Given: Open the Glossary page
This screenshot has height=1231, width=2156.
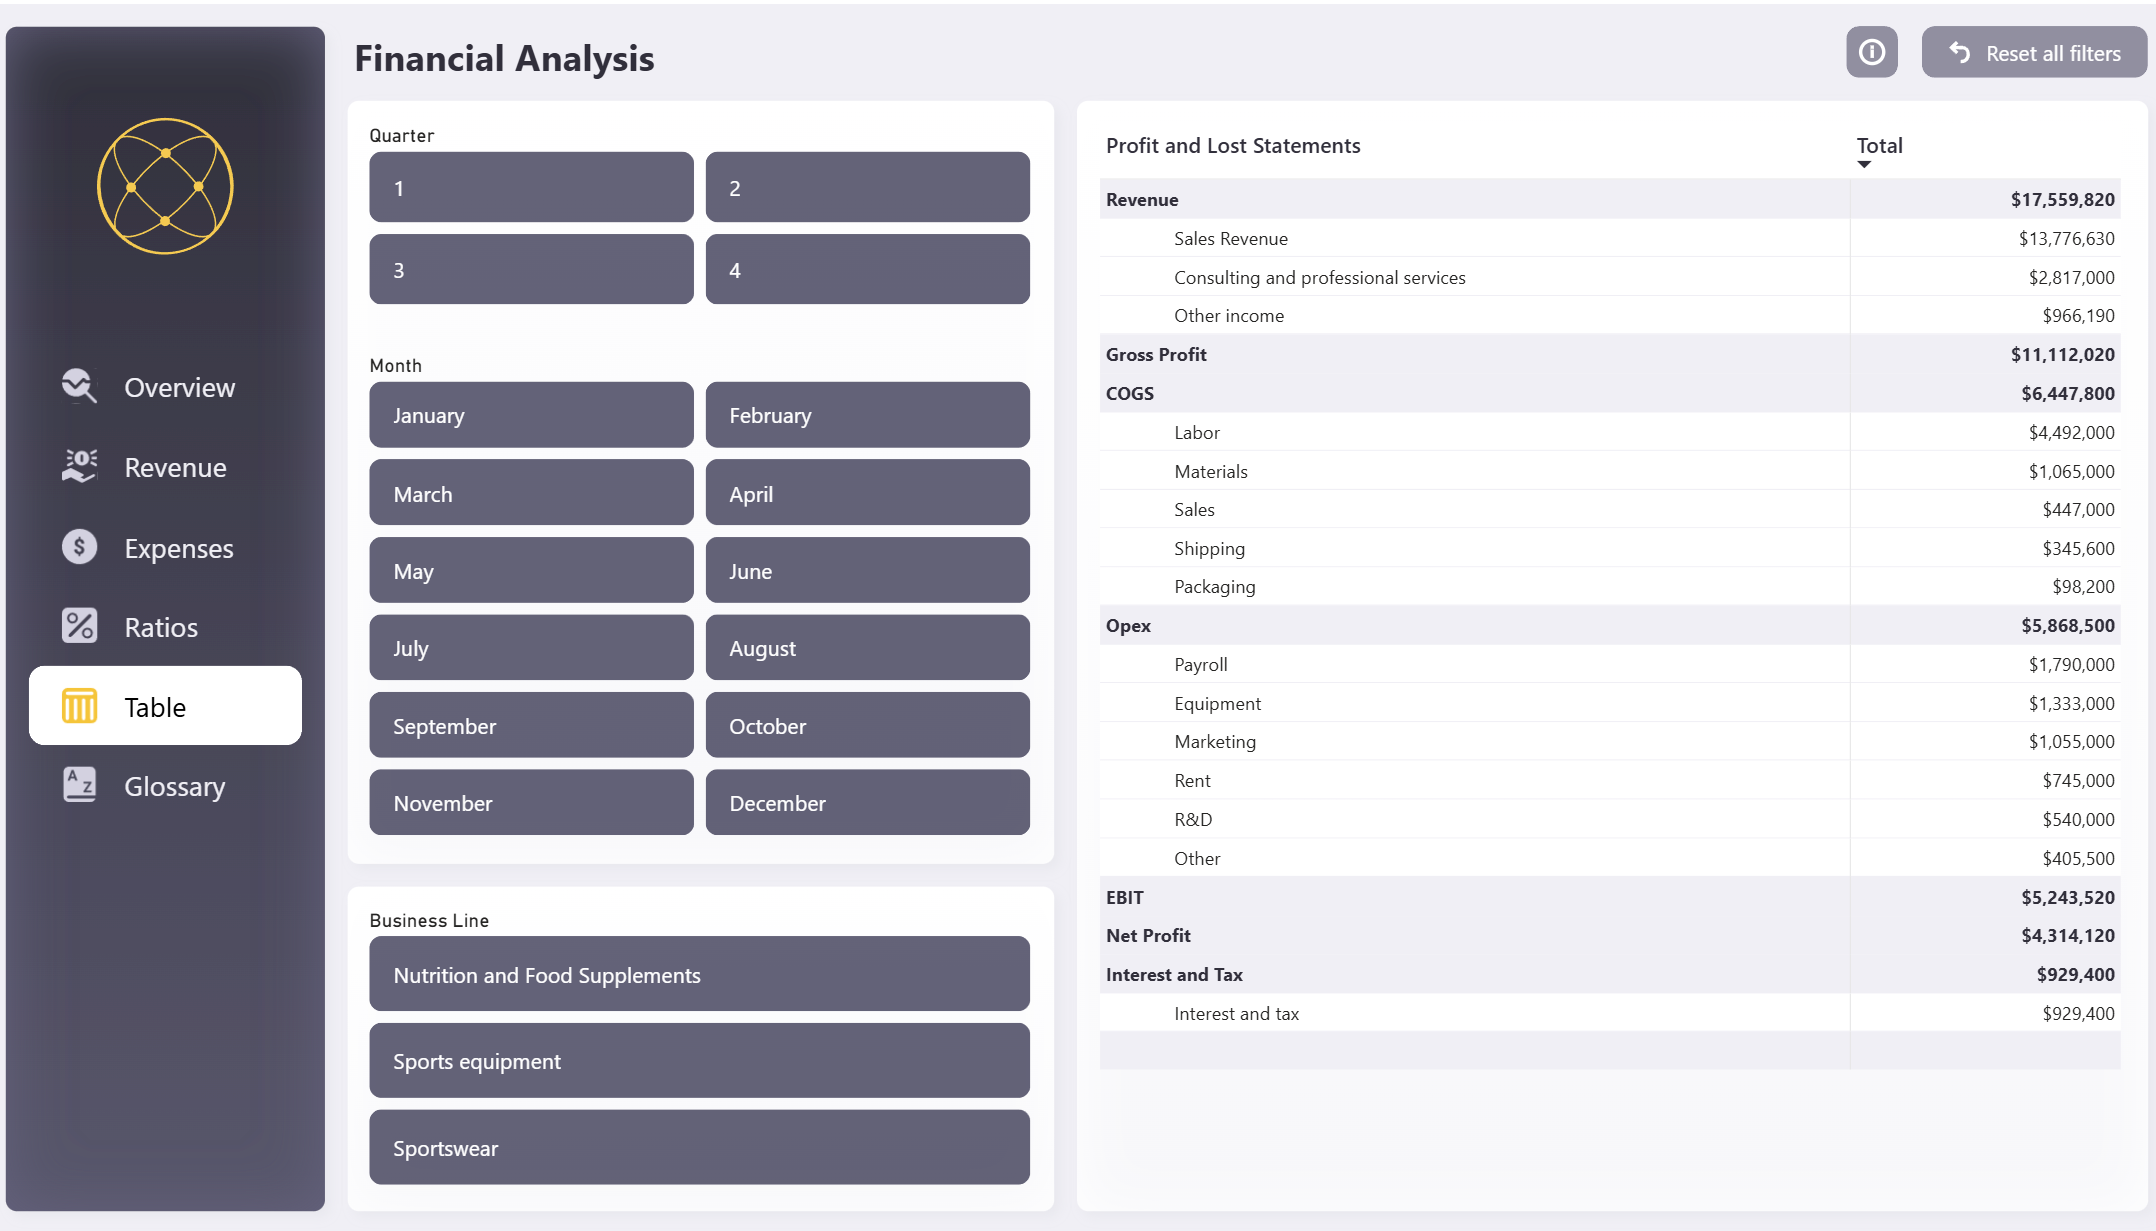Looking at the screenshot, I should coord(174,786).
